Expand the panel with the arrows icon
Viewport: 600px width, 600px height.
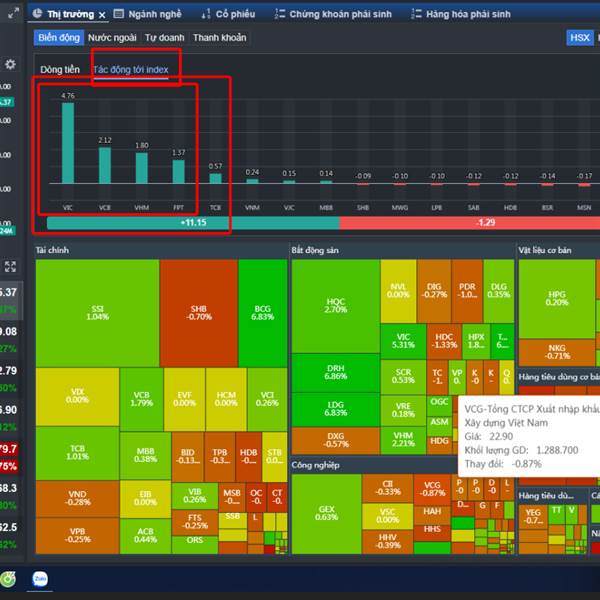click(x=10, y=266)
